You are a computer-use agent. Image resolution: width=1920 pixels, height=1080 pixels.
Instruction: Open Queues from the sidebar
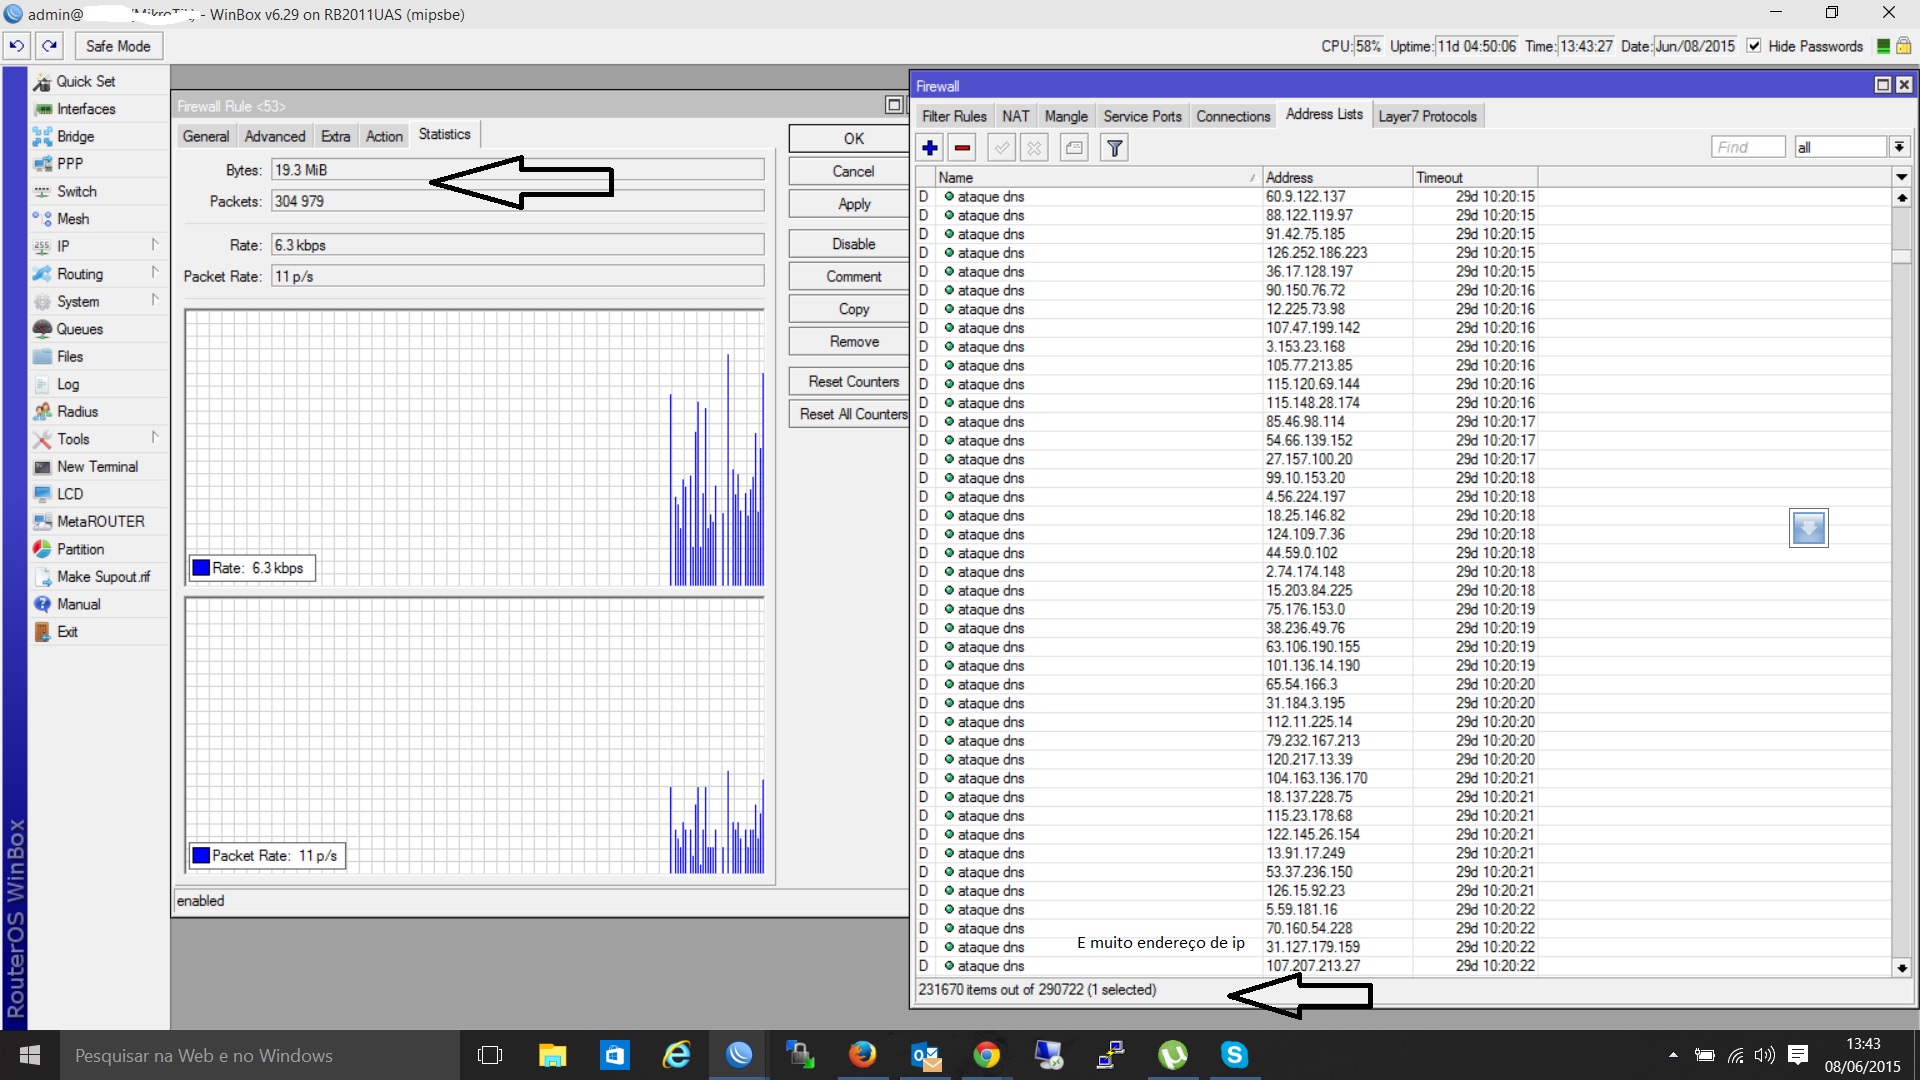click(x=79, y=329)
